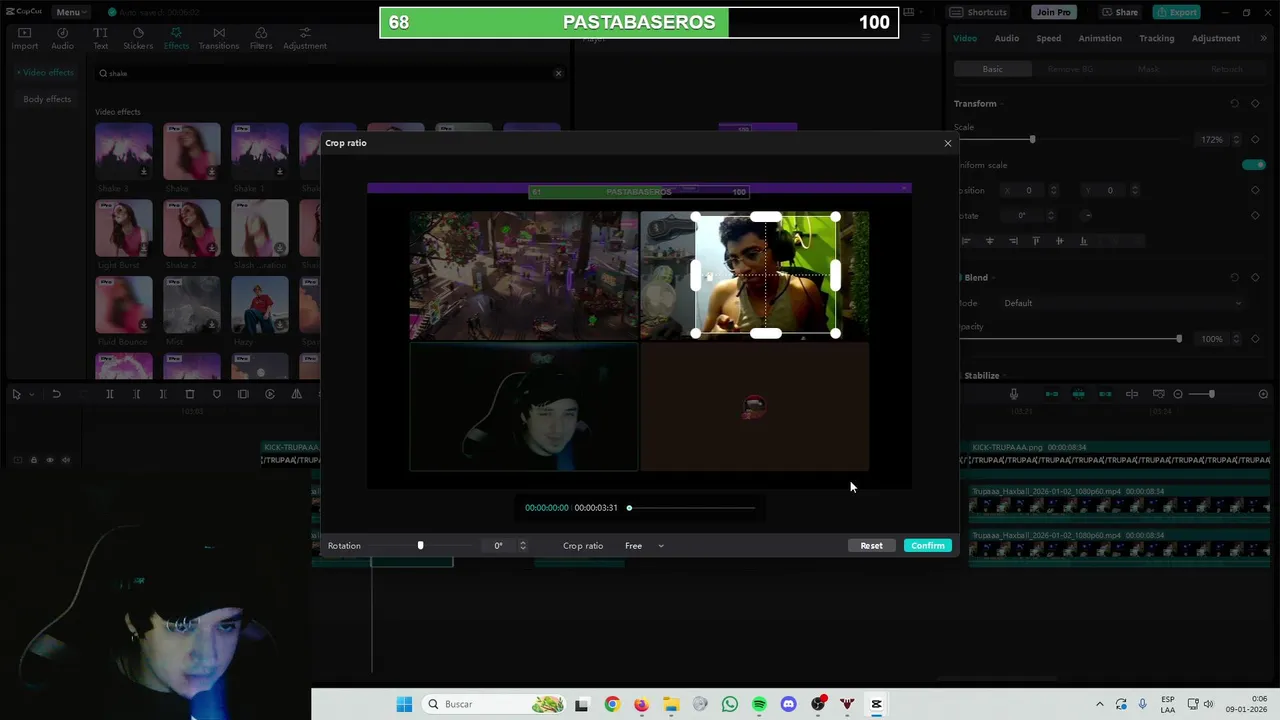1280x720 pixels.
Task: Confirm the crop
Action: [x=928, y=546]
